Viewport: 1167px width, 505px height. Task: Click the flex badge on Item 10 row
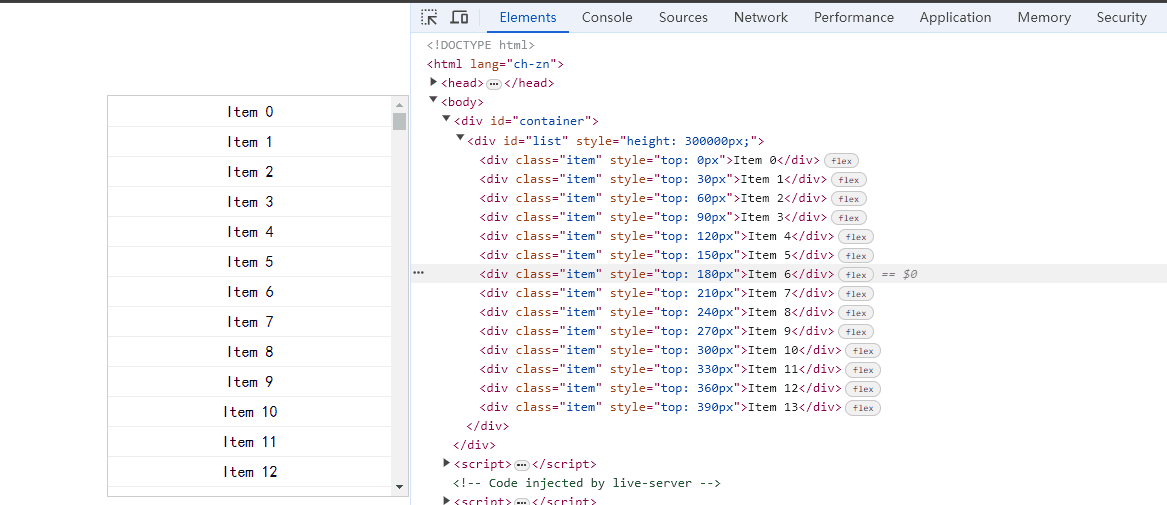click(x=863, y=350)
